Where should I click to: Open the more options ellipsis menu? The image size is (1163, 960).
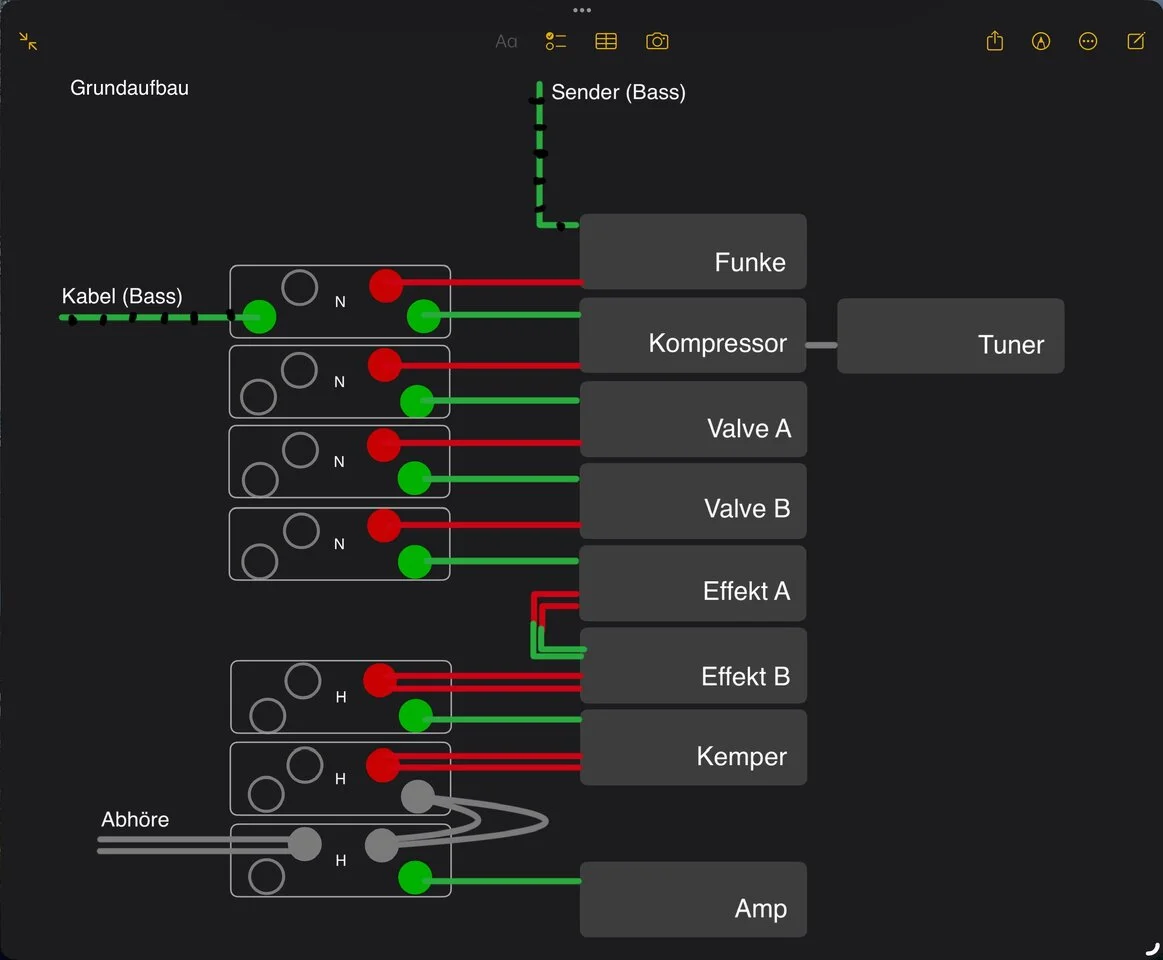[1088, 41]
